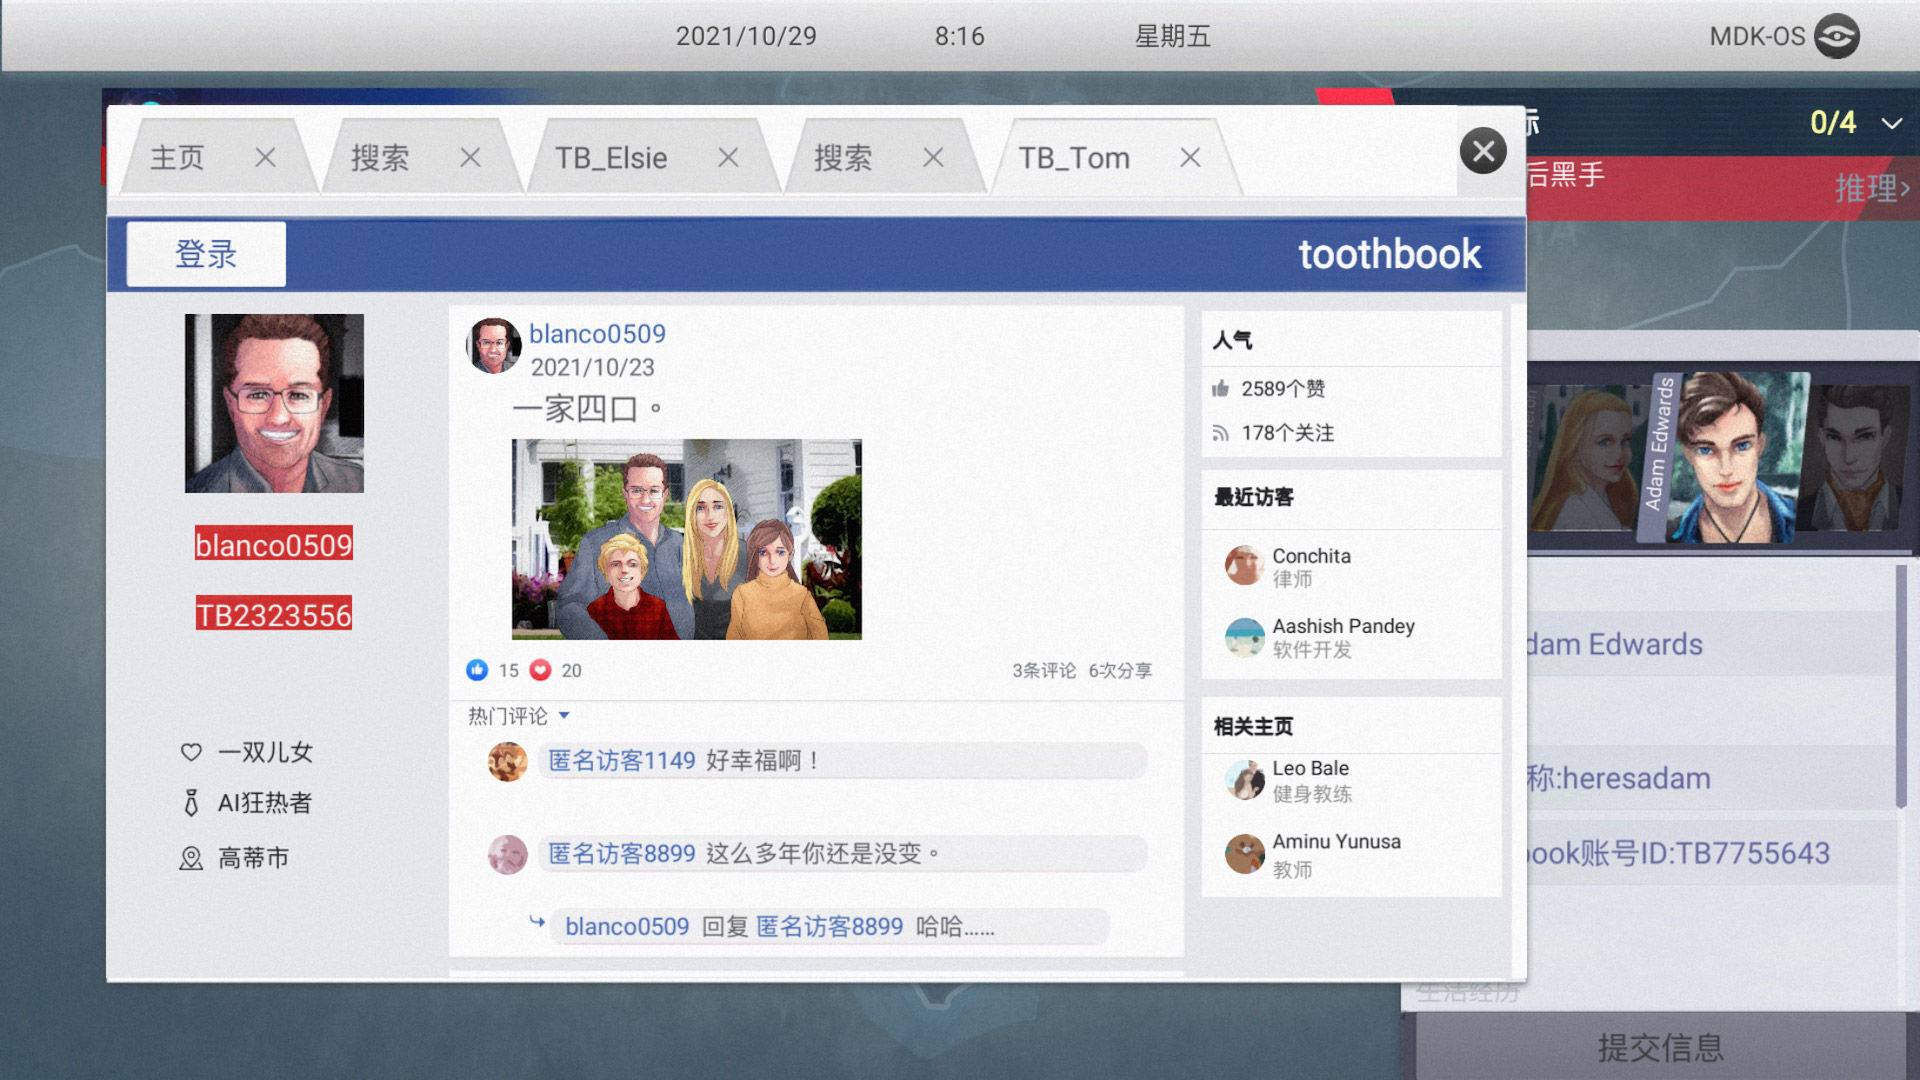The height and width of the screenshot is (1080, 1920).
Task: Click the blanco0509 username link
Action: pyautogui.click(x=596, y=334)
